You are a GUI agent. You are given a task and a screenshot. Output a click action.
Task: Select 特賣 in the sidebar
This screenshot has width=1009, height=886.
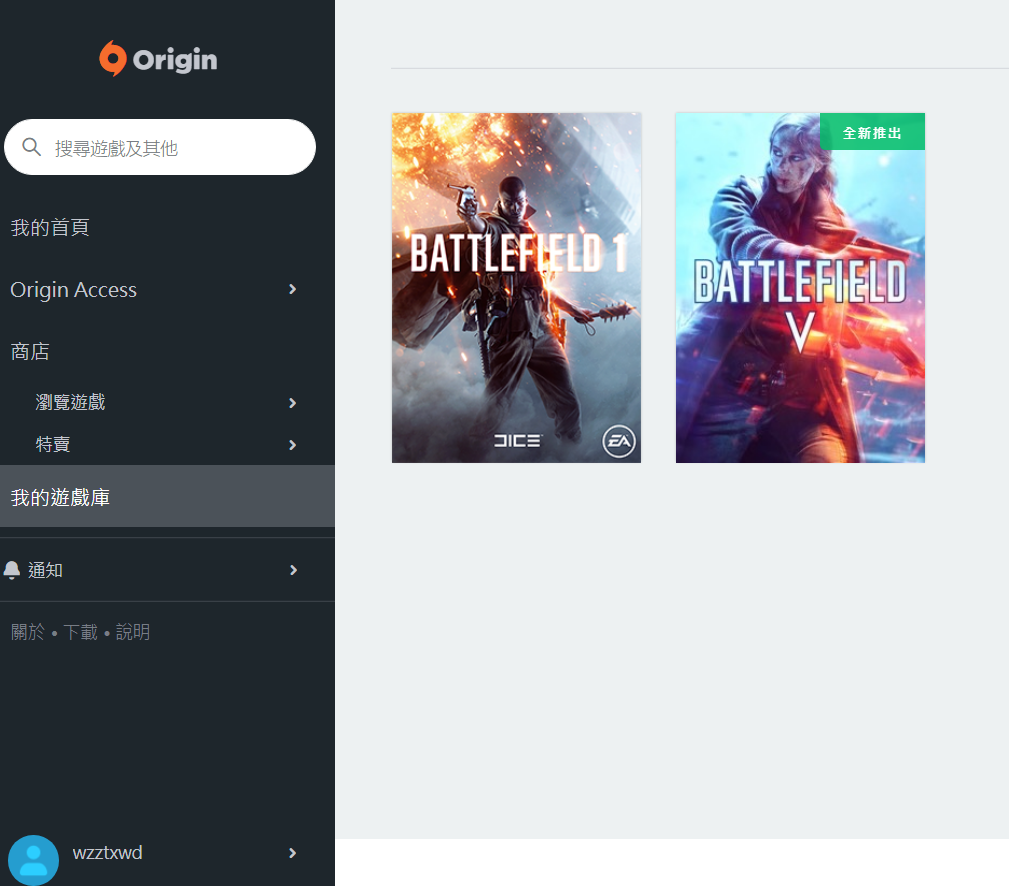pyautogui.click(x=53, y=444)
